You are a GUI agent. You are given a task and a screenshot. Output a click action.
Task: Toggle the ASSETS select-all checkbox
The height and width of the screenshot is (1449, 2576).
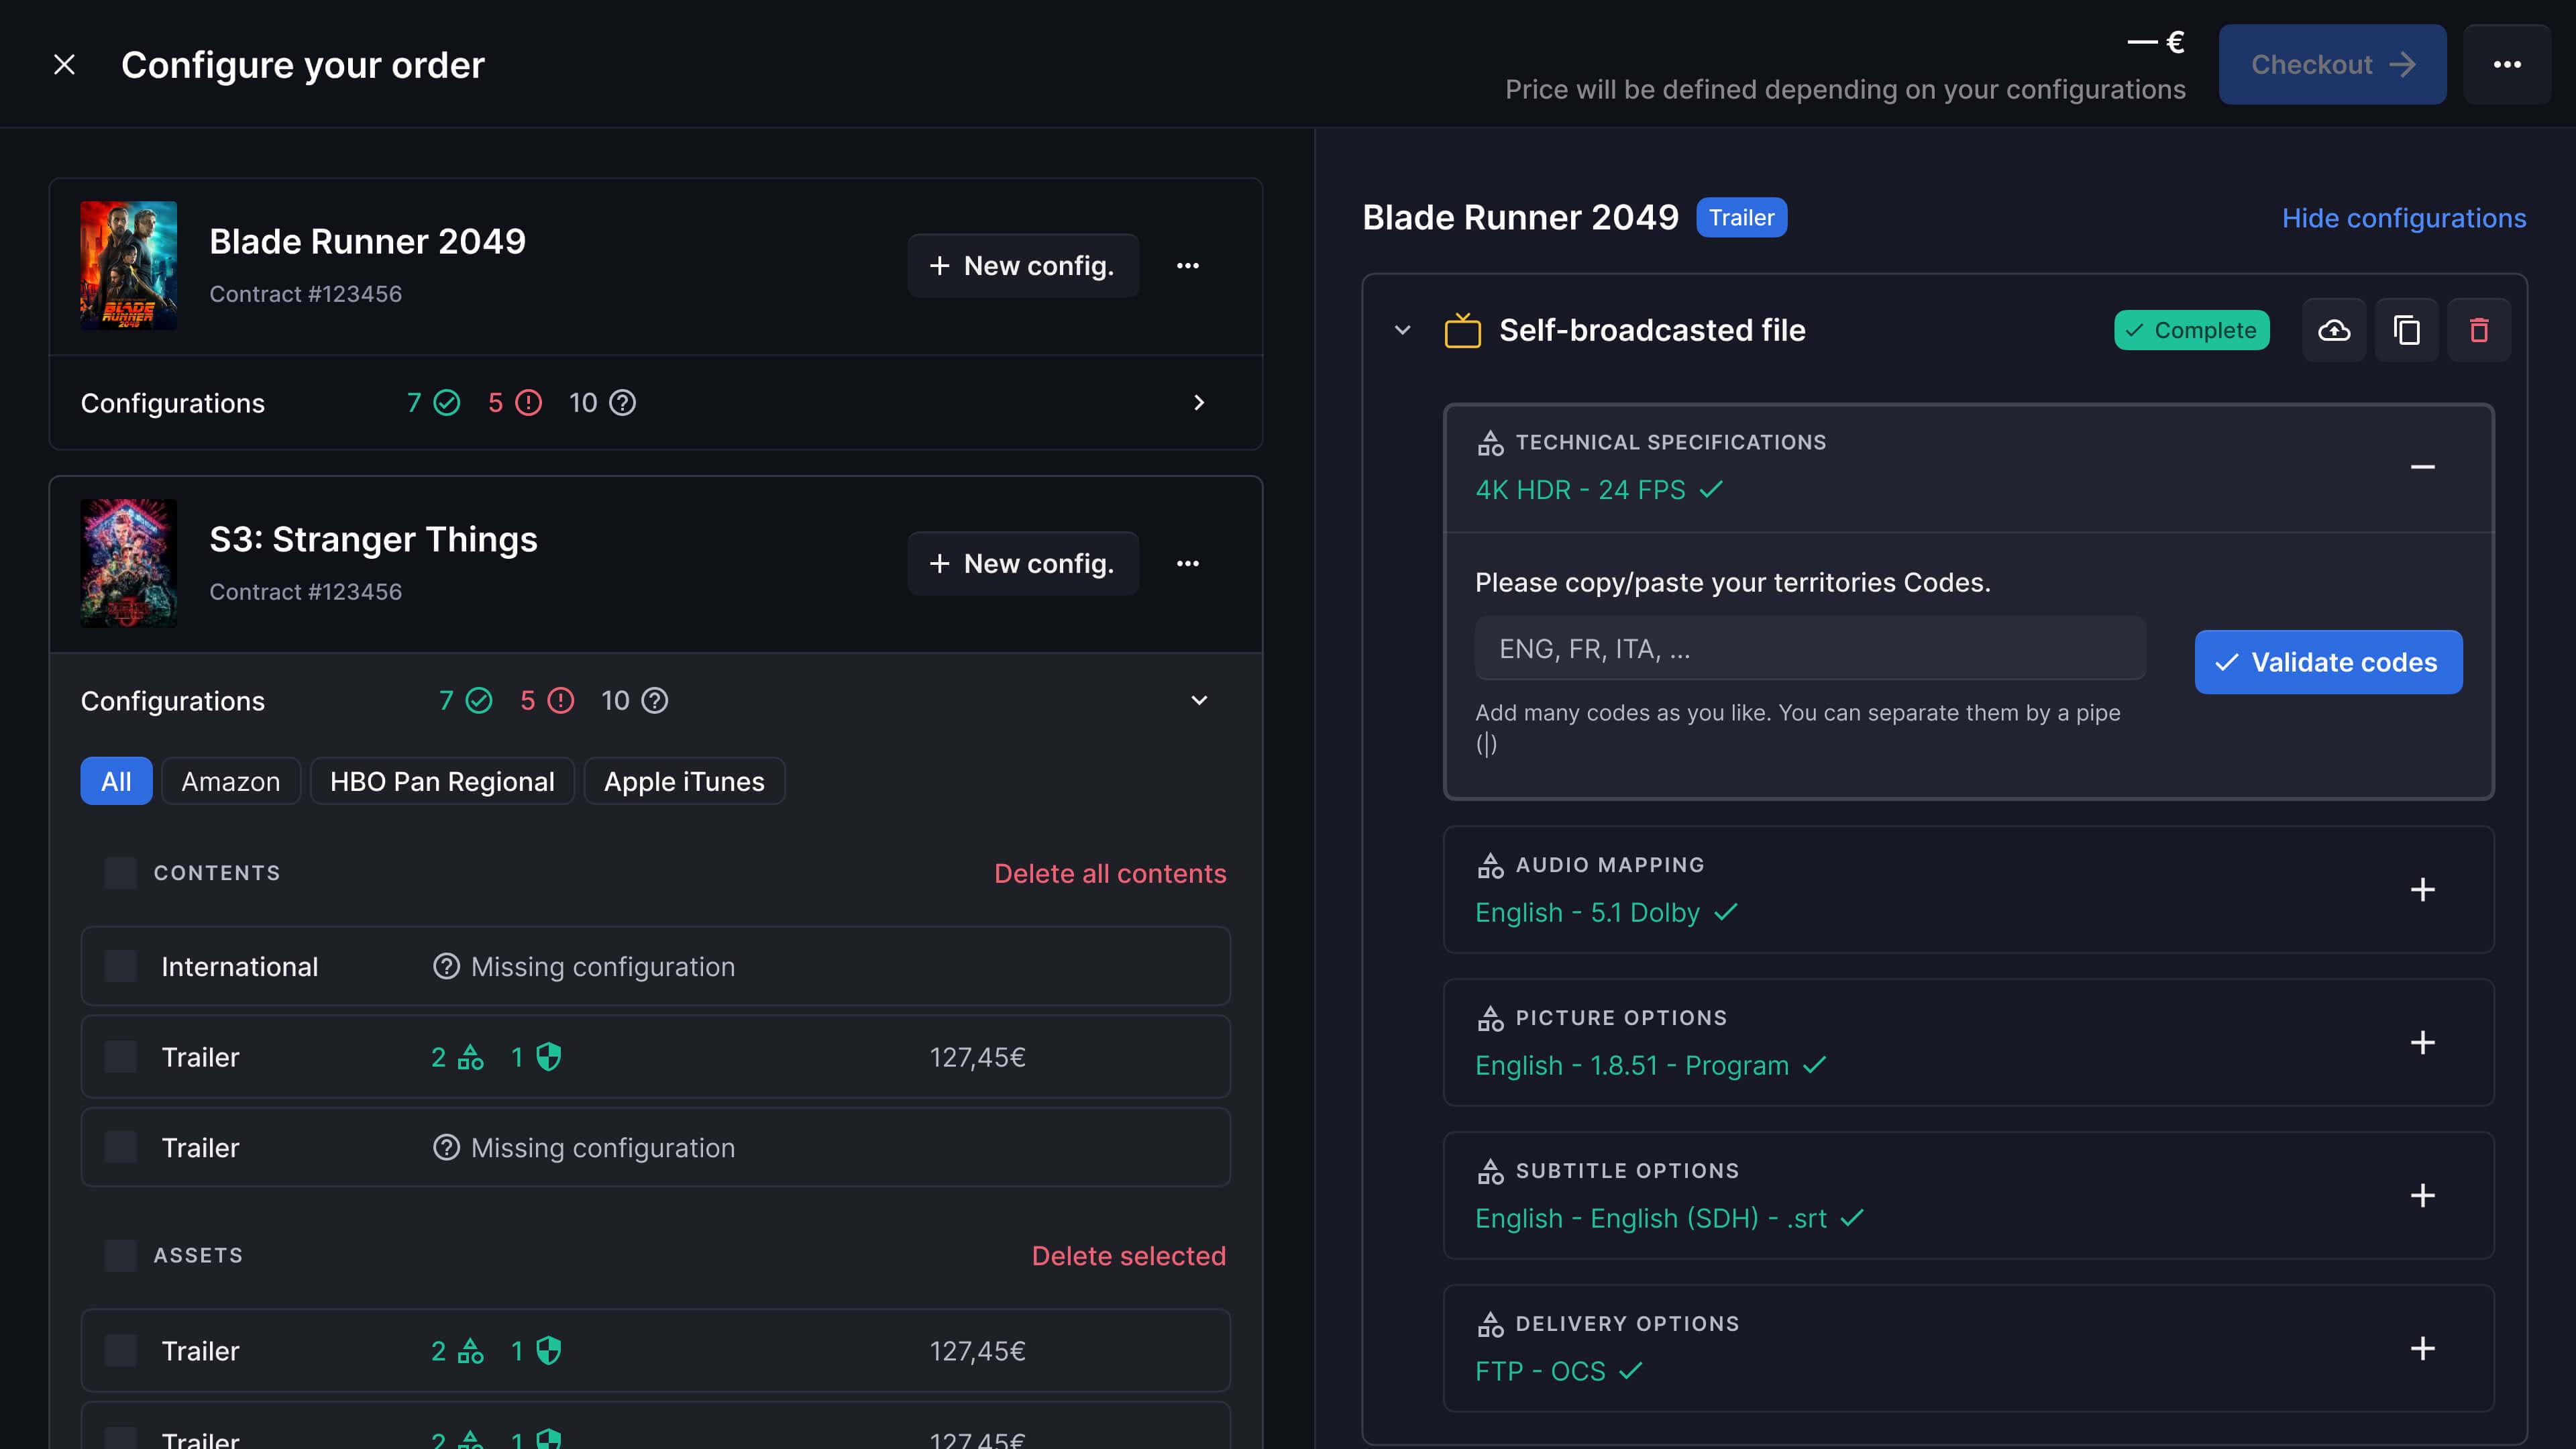[x=120, y=1256]
